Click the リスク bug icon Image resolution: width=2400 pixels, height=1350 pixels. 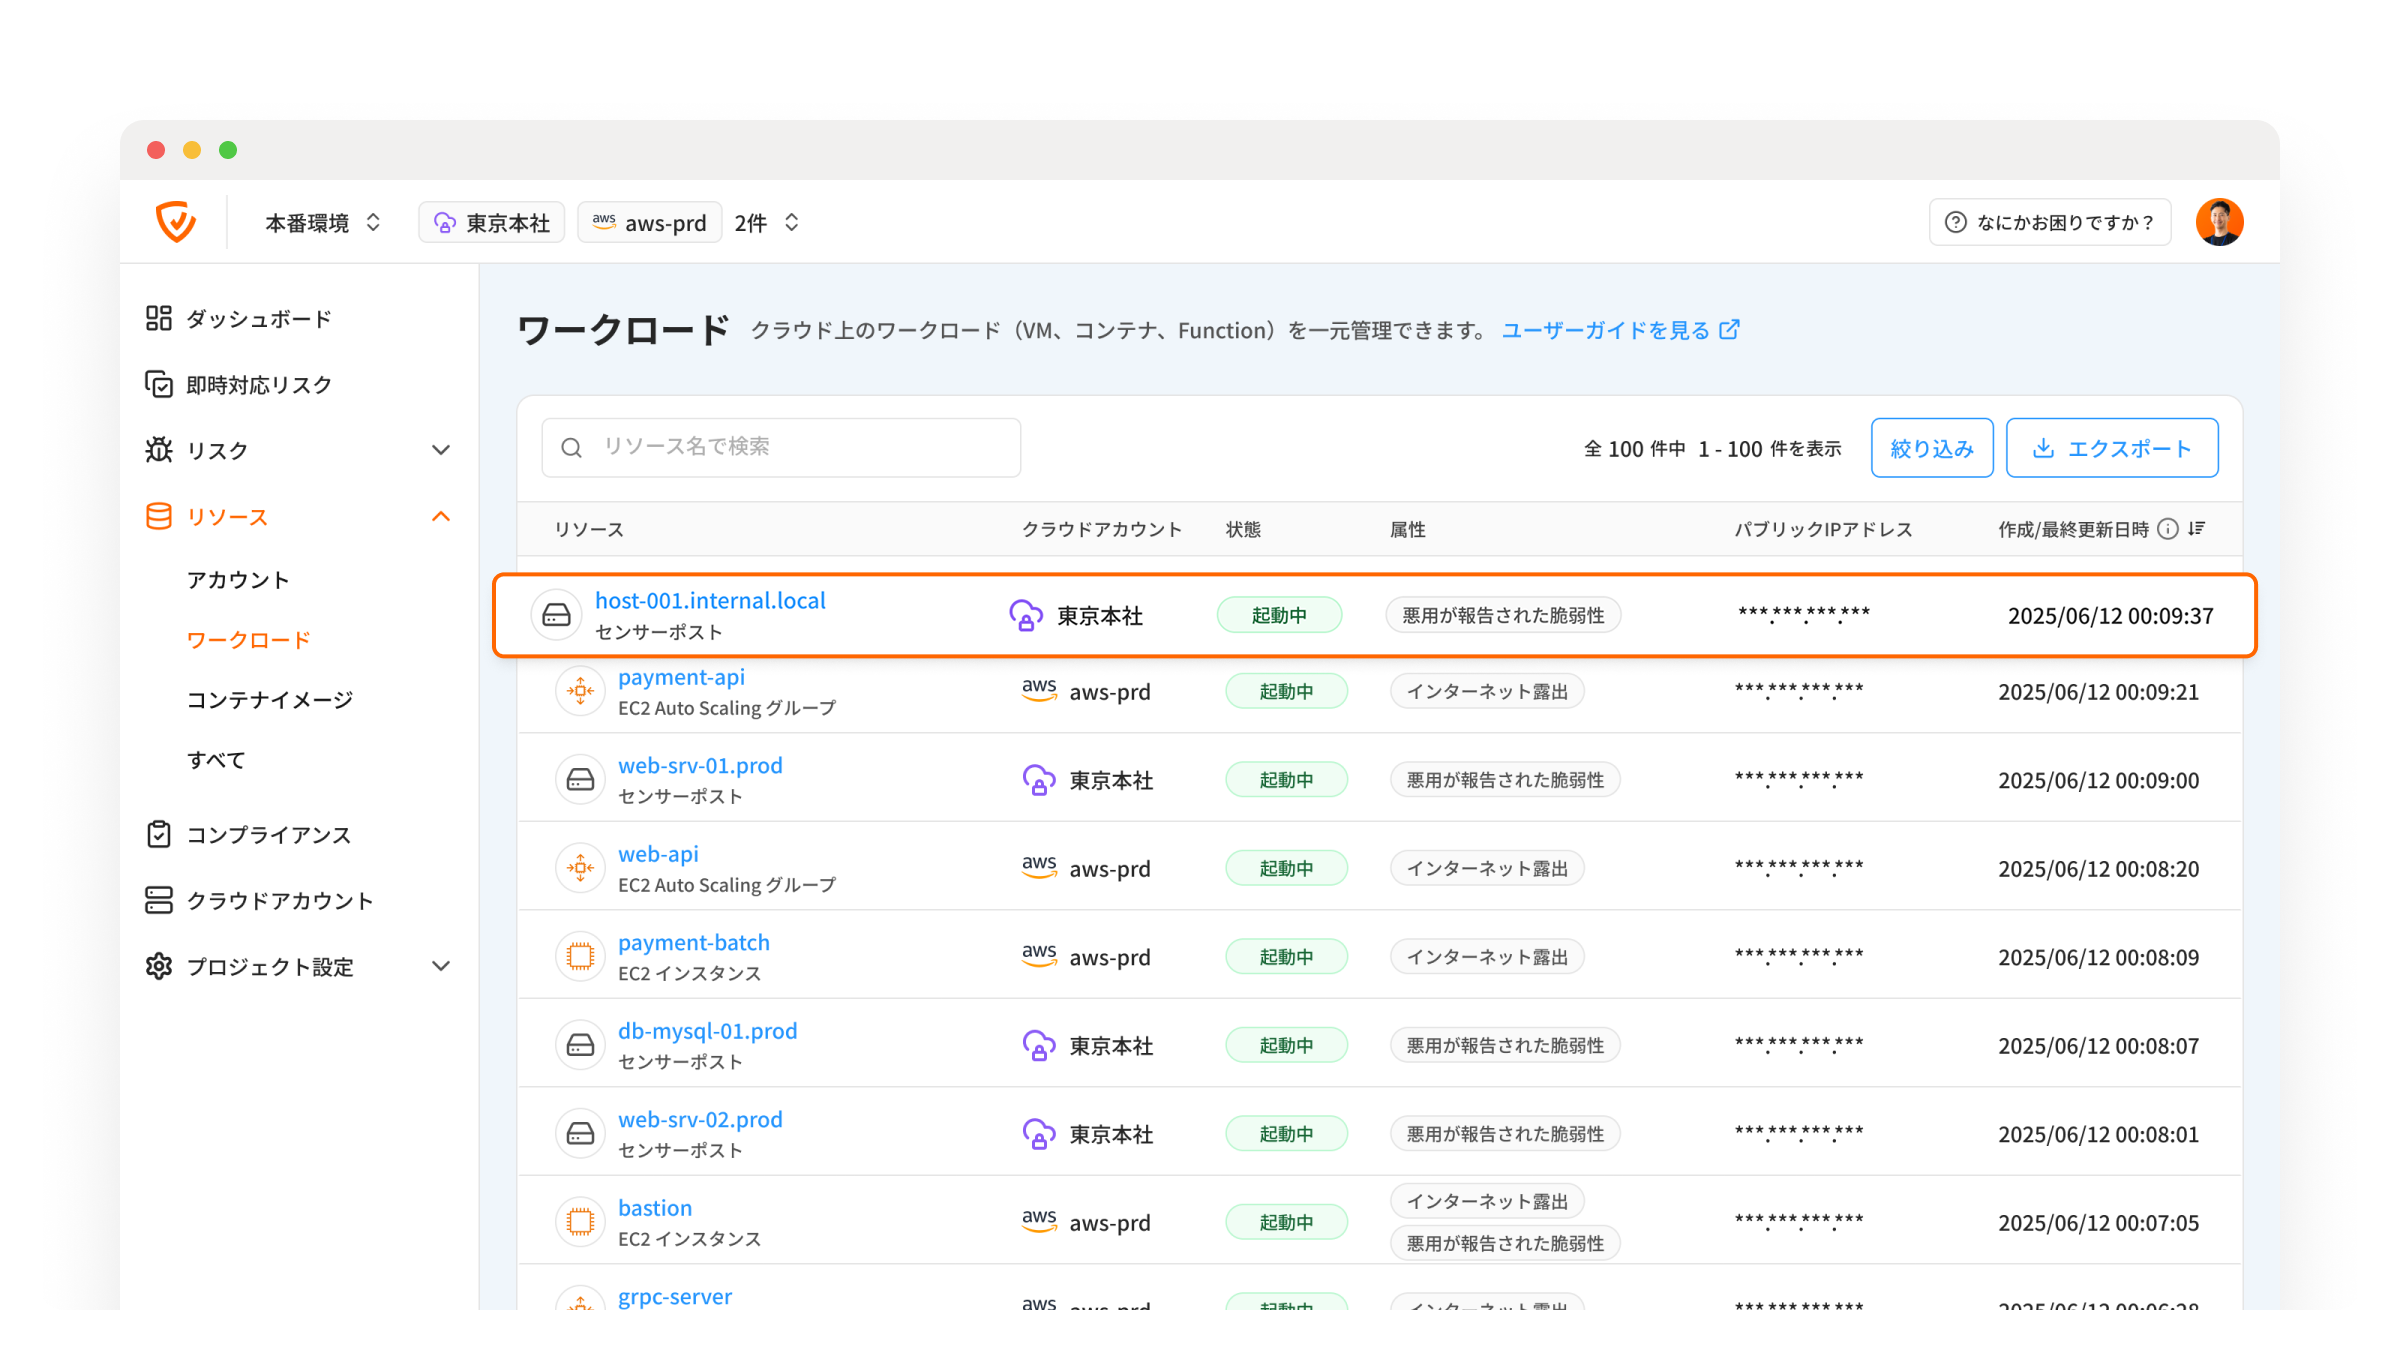[158, 450]
